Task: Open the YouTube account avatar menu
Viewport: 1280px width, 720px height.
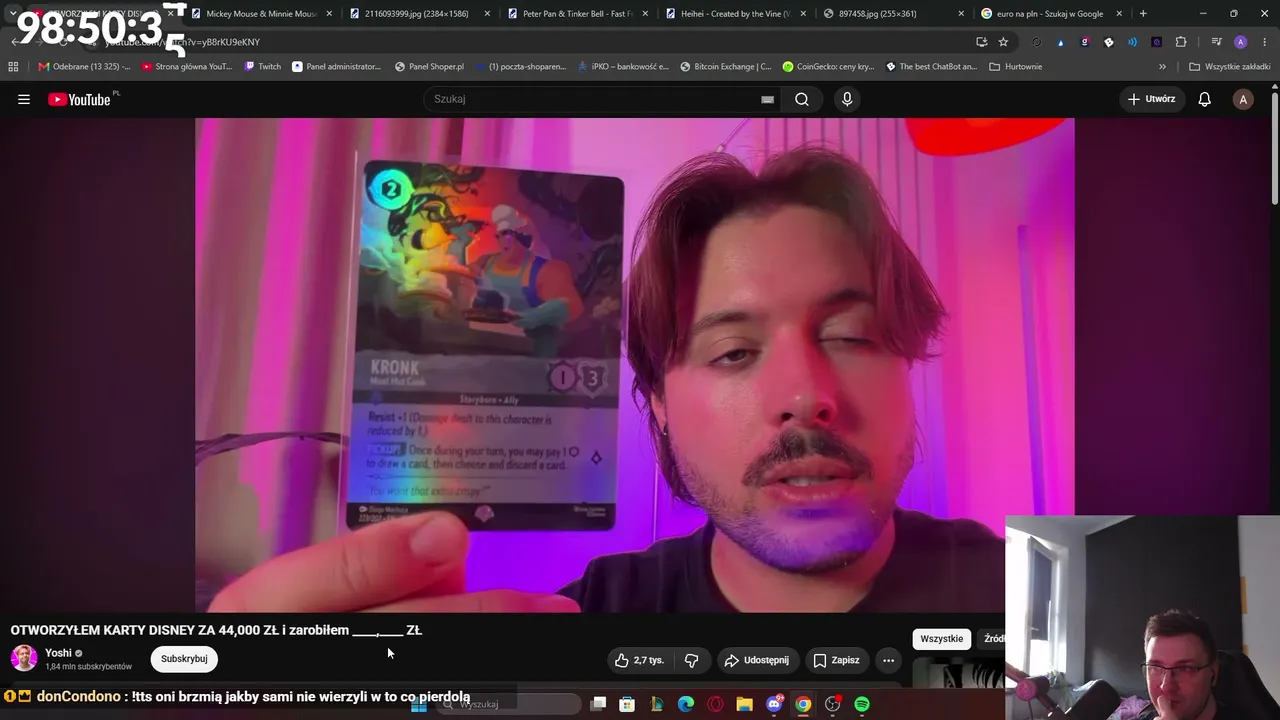Action: click(1243, 99)
